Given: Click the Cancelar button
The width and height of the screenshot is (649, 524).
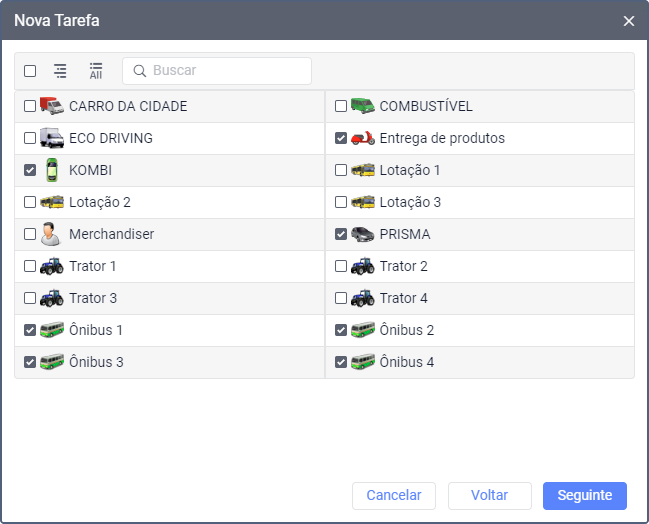Looking at the screenshot, I should pos(394,495).
